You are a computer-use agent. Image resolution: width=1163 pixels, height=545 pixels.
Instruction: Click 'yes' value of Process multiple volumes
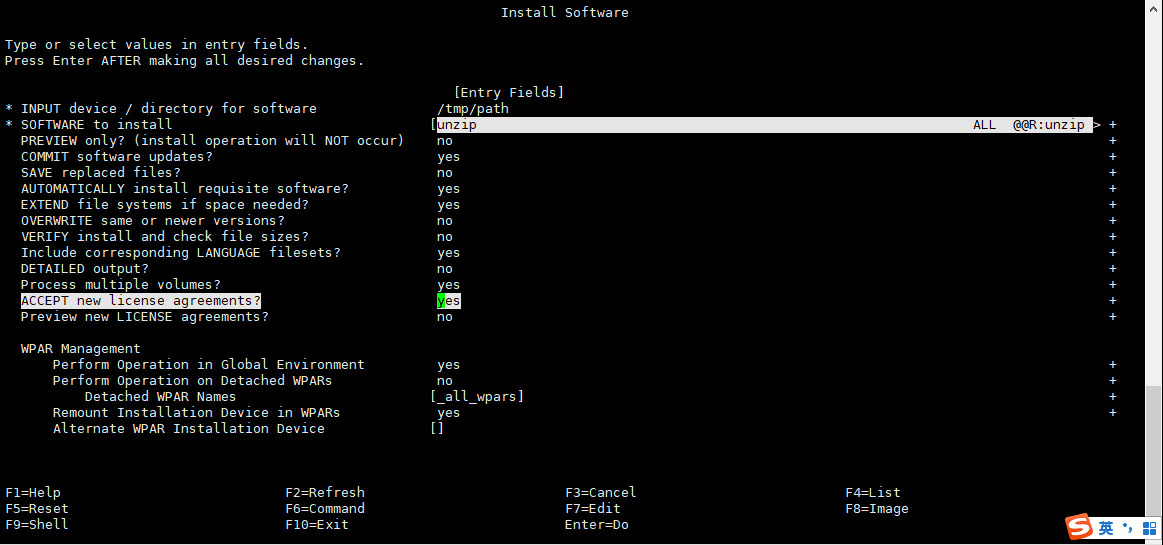pos(449,285)
